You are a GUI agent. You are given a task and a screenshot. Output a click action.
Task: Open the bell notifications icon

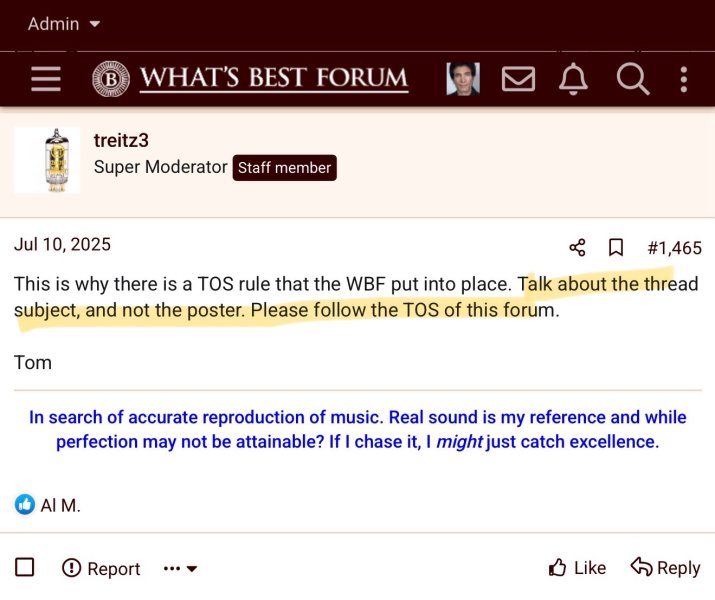click(573, 79)
